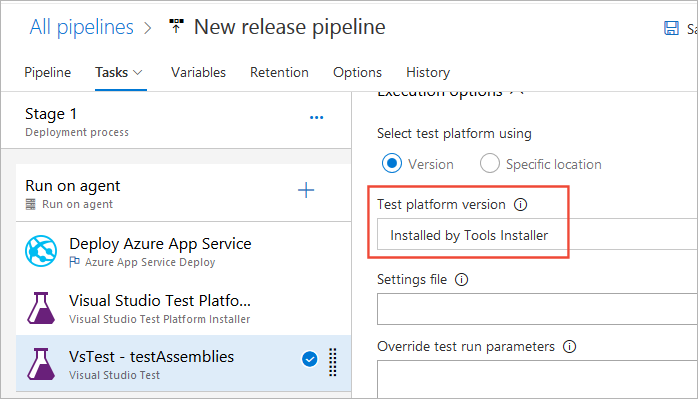Select the VsTest - testAssemblies task

point(183,364)
